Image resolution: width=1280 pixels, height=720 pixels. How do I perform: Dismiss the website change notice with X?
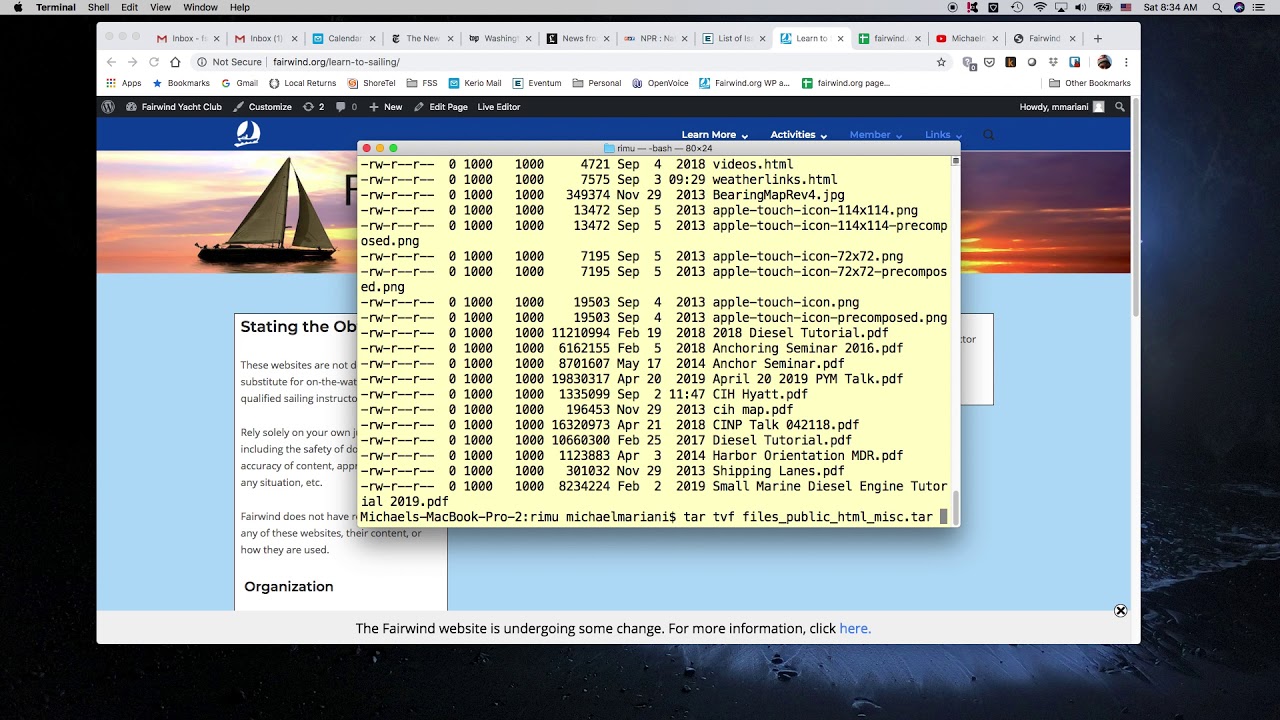(1120, 610)
